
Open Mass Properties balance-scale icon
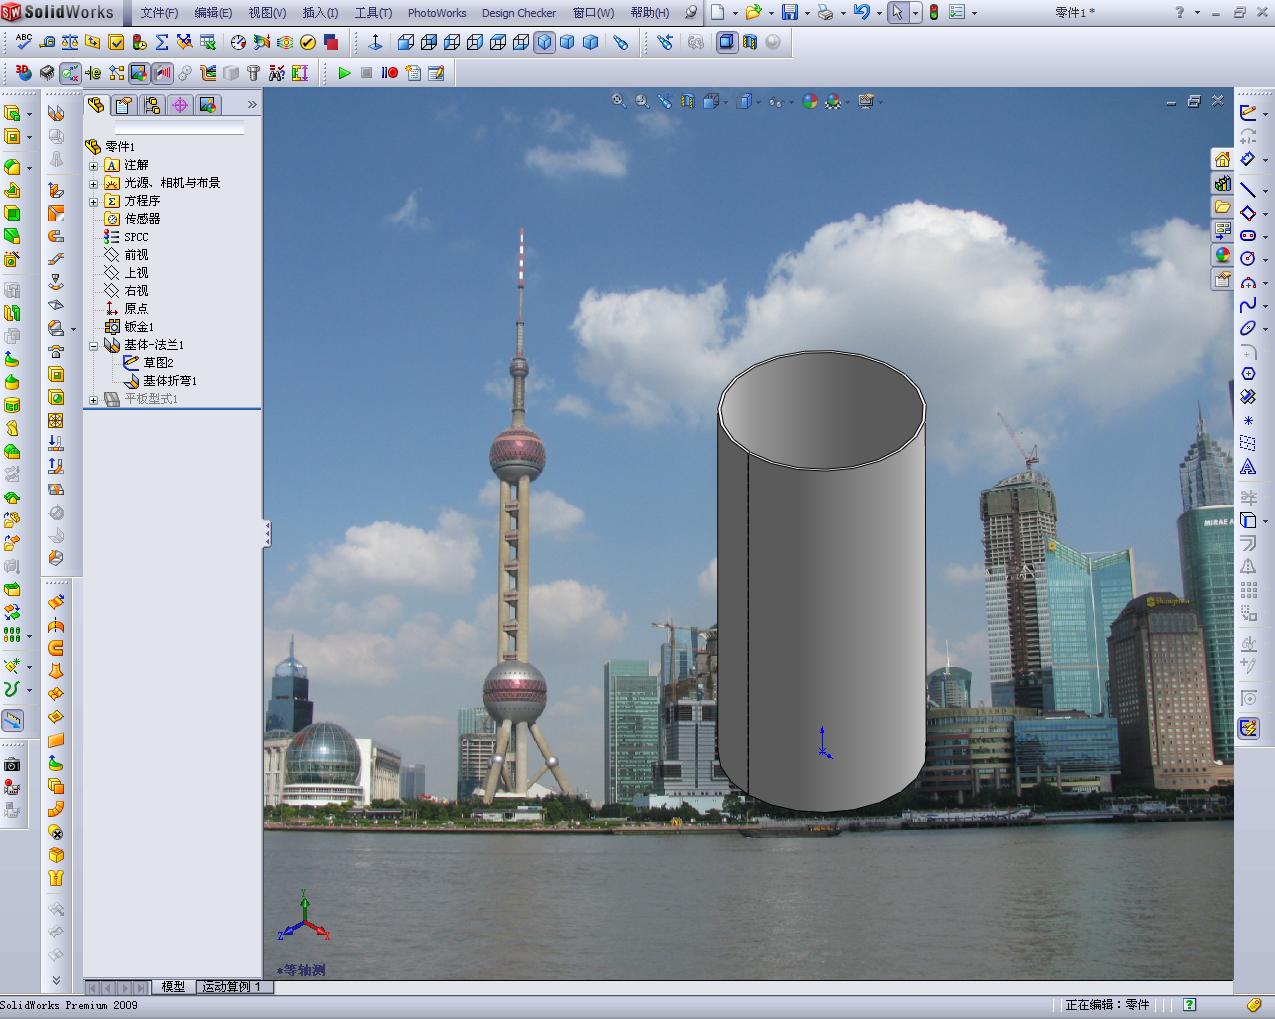[70, 42]
